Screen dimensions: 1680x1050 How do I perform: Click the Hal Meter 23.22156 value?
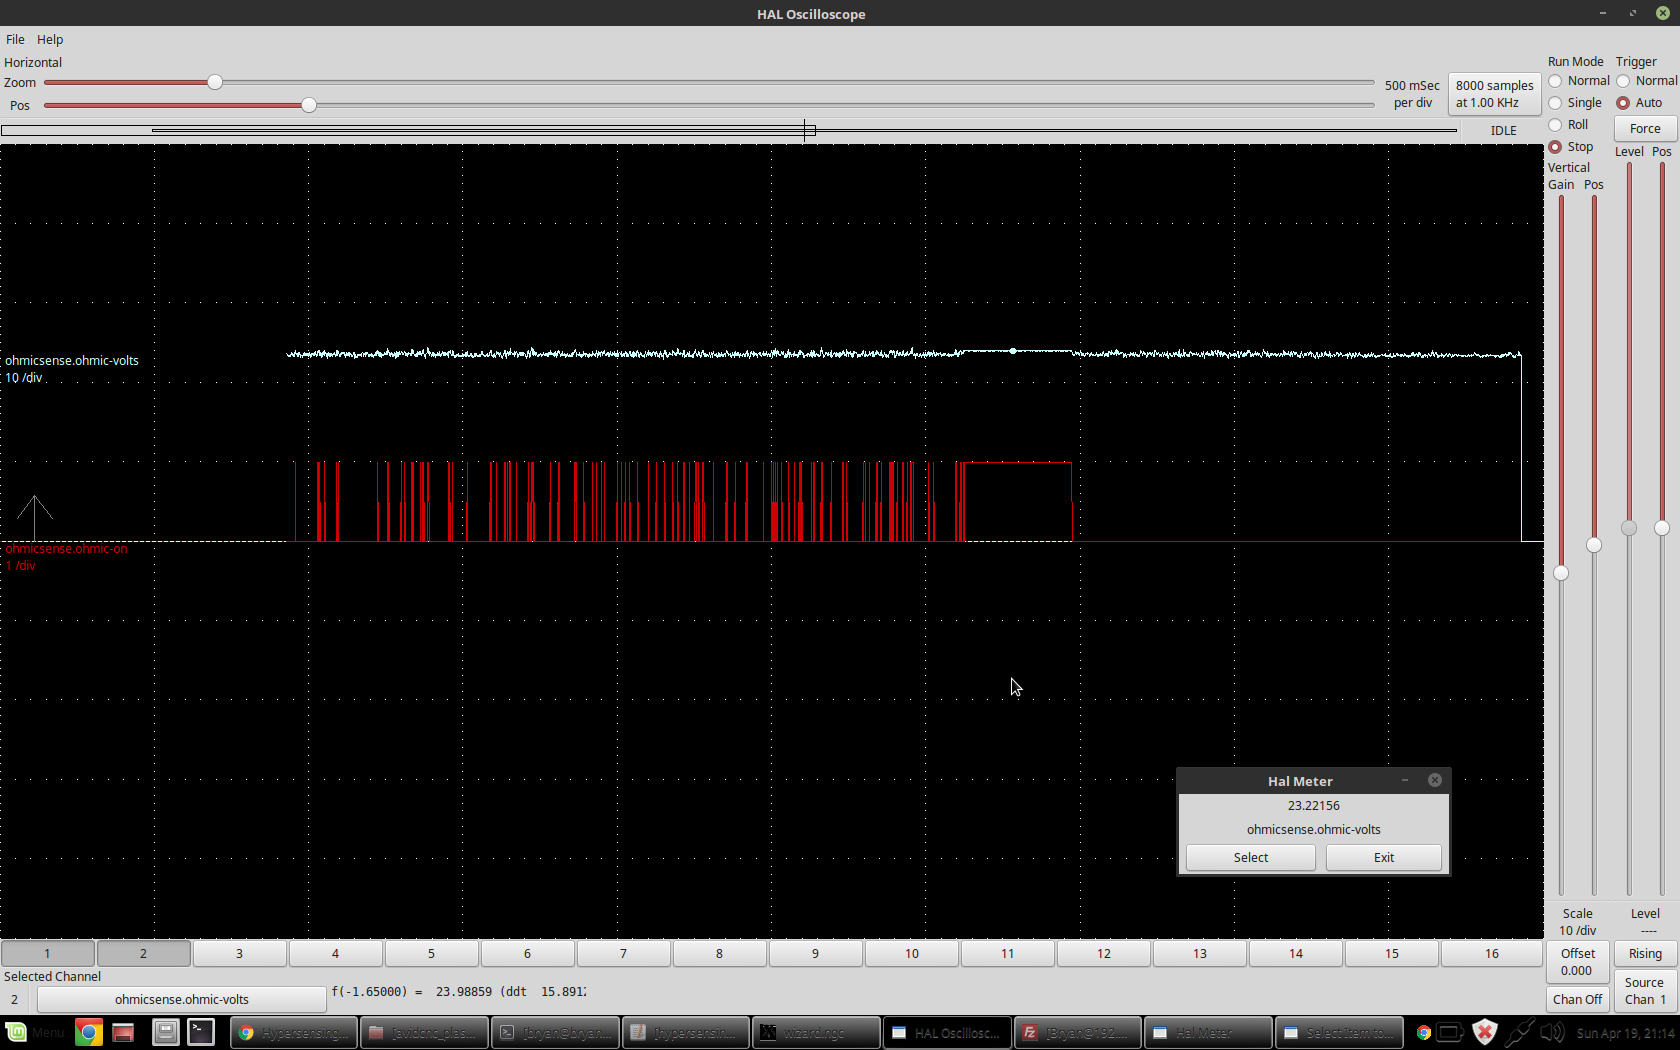click(1313, 805)
